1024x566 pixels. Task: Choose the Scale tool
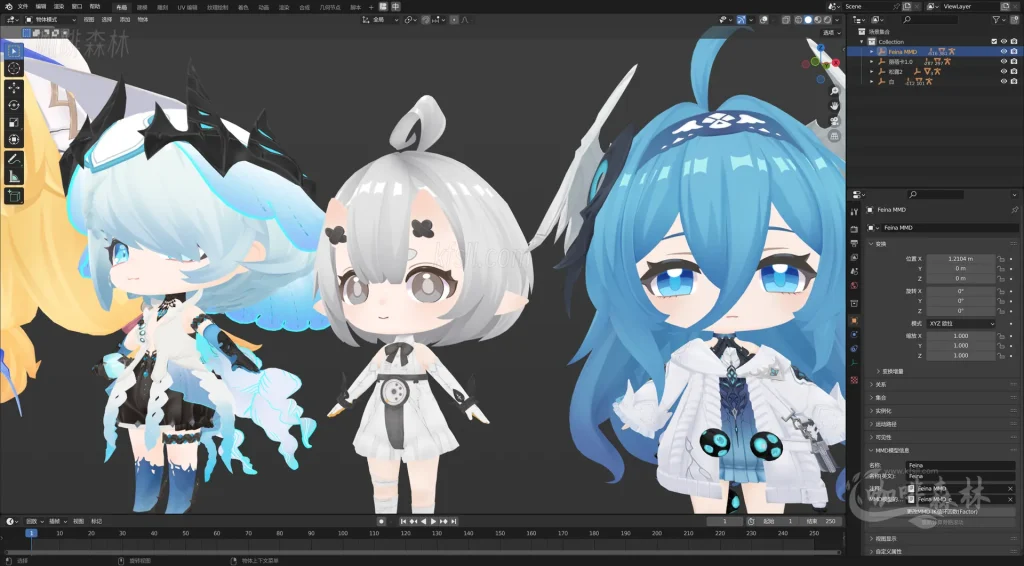click(14, 122)
